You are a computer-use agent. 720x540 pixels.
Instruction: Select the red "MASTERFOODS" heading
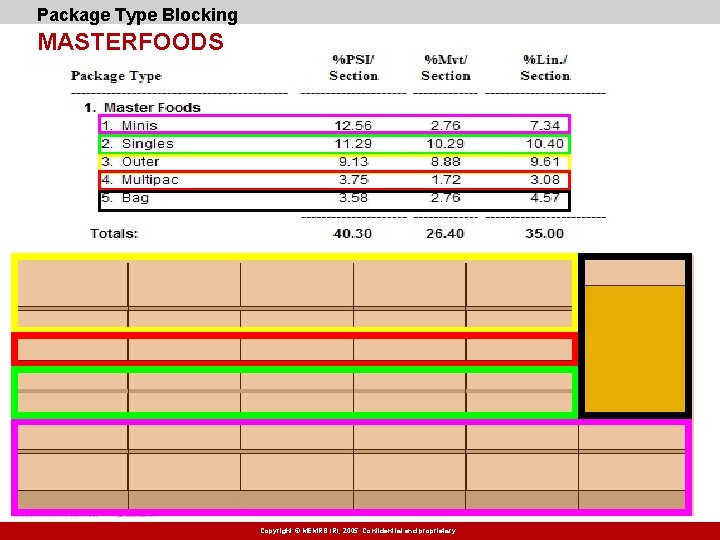click(x=130, y=42)
